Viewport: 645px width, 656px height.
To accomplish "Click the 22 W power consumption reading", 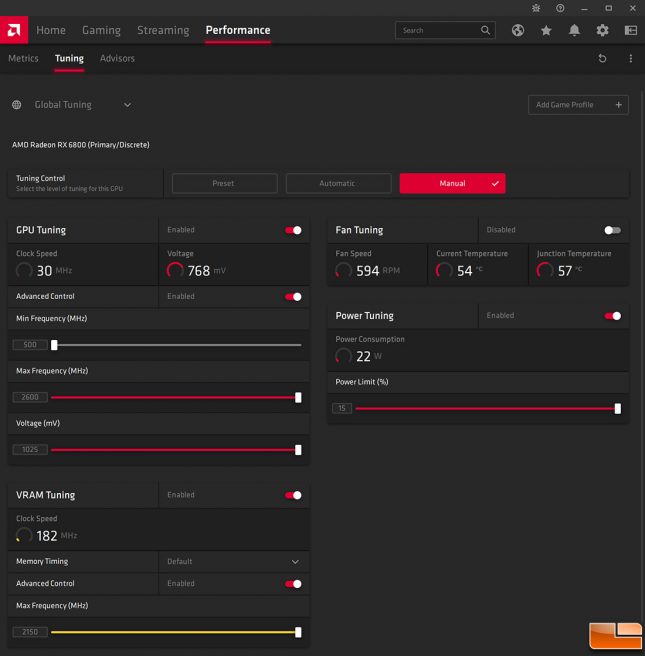I will pyautogui.click(x=369, y=356).
